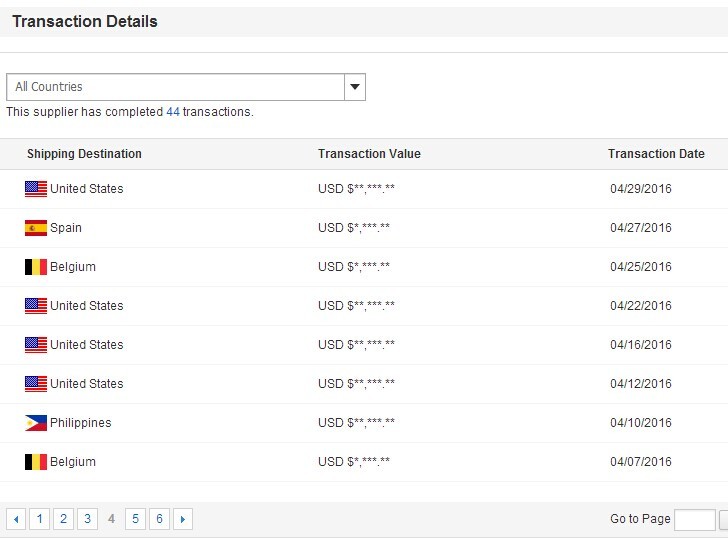Click the Belgium flag dated 04/25/2016

pos(36,267)
